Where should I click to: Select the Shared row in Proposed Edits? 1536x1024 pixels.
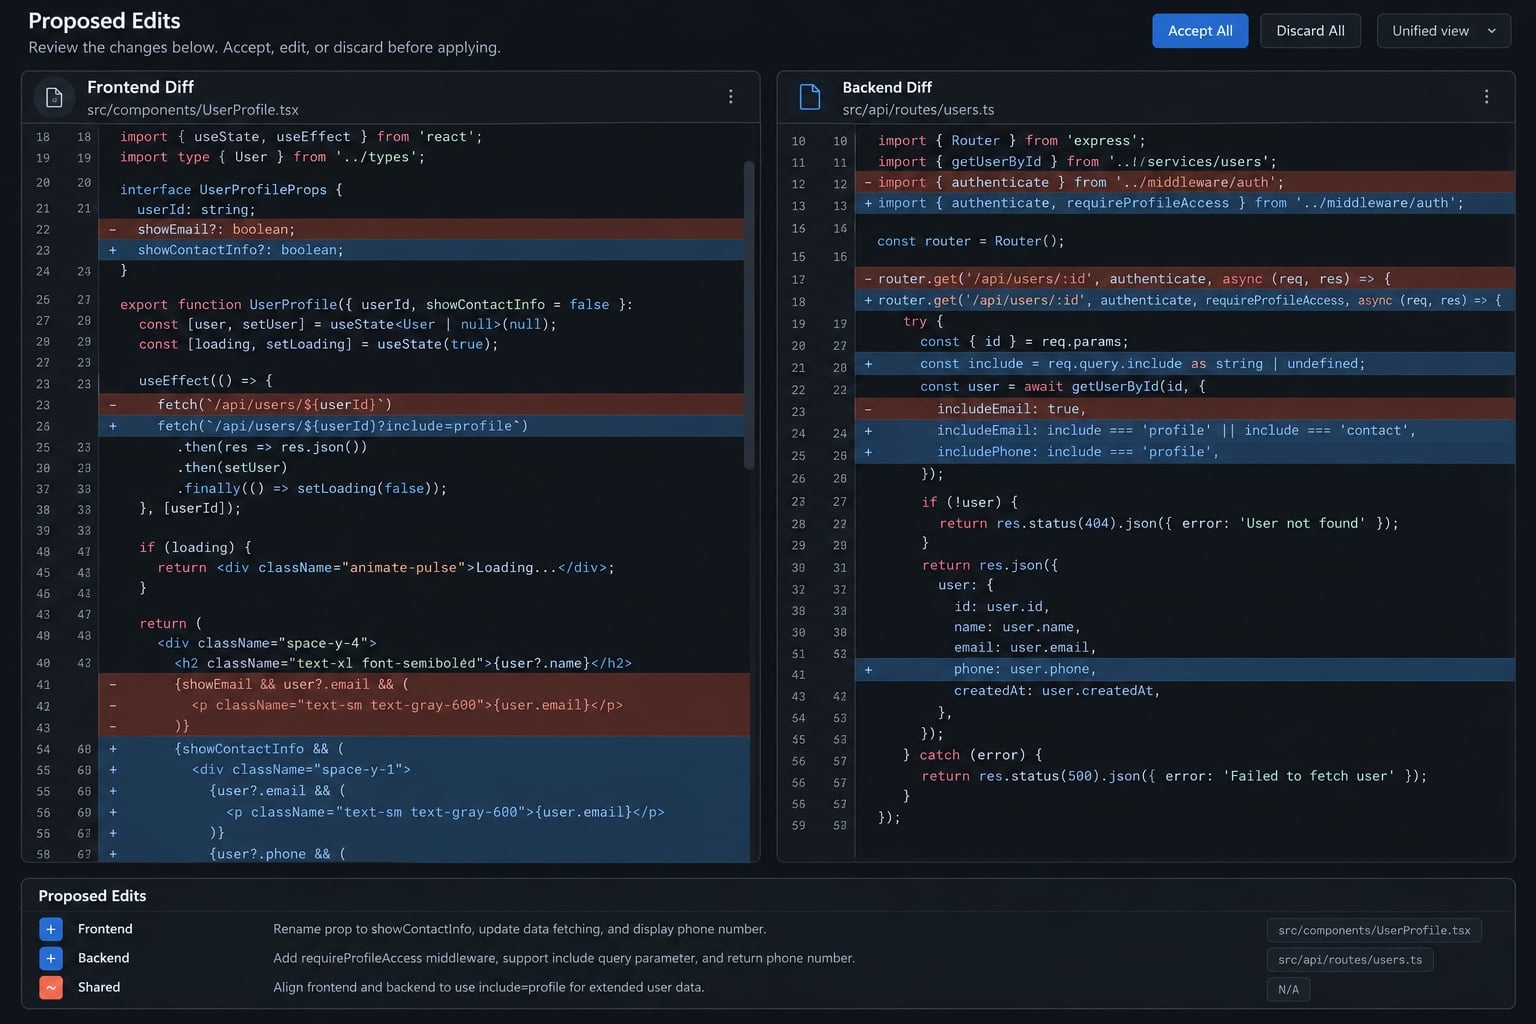pos(768,987)
